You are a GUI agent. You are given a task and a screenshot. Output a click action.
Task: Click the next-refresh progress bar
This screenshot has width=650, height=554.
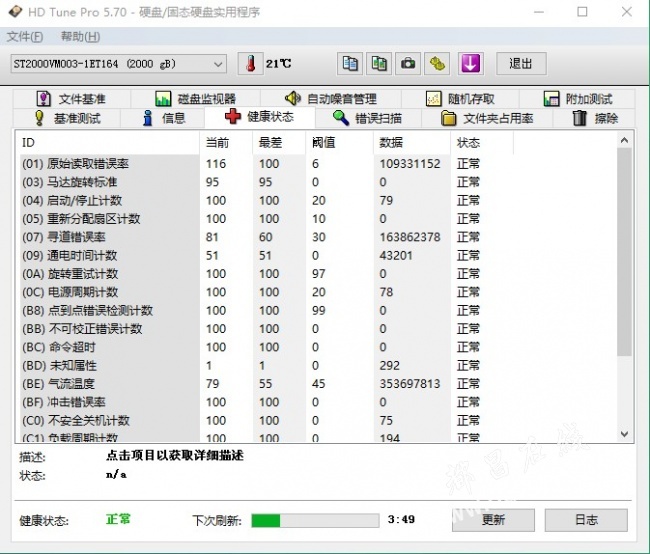[x=315, y=520]
